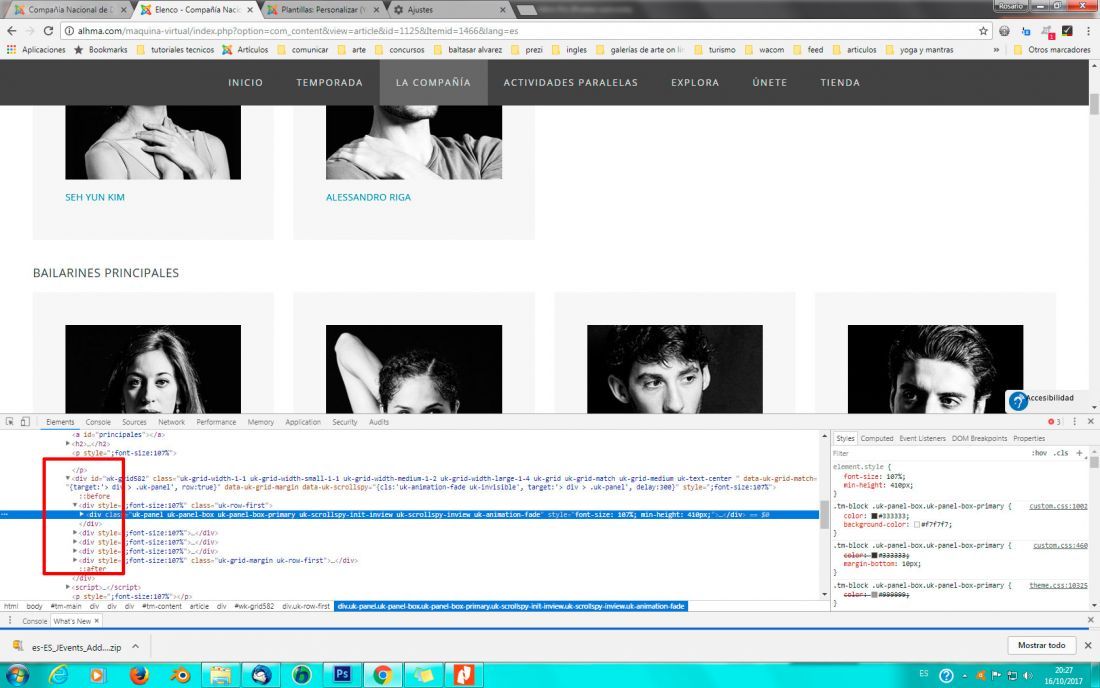Switch to the Sources DevTools tab
Screen dimensions: 1100x688
click(134, 422)
